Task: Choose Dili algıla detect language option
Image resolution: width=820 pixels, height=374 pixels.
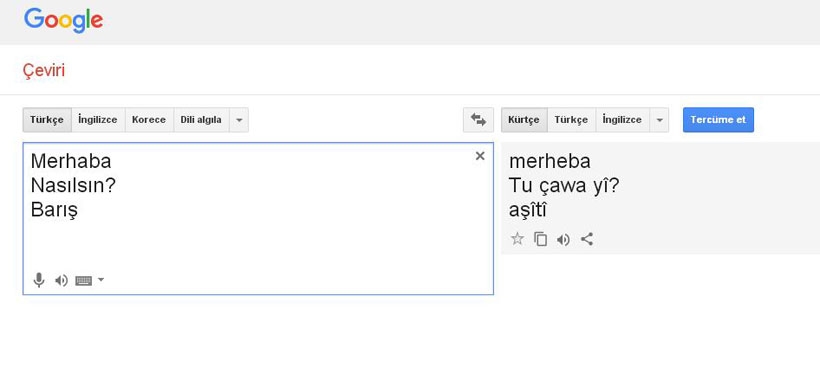Action: point(201,120)
